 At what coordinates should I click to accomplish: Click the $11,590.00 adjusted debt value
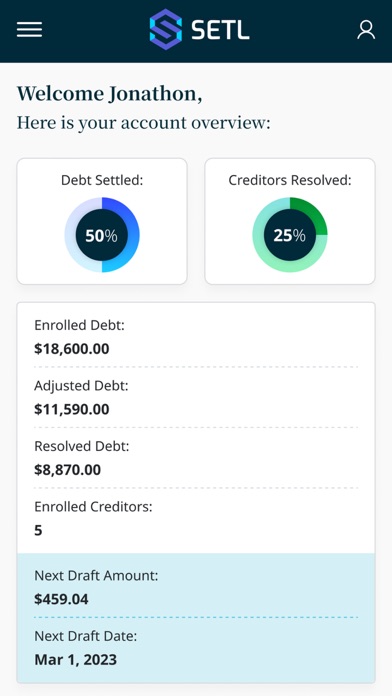coord(71,409)
